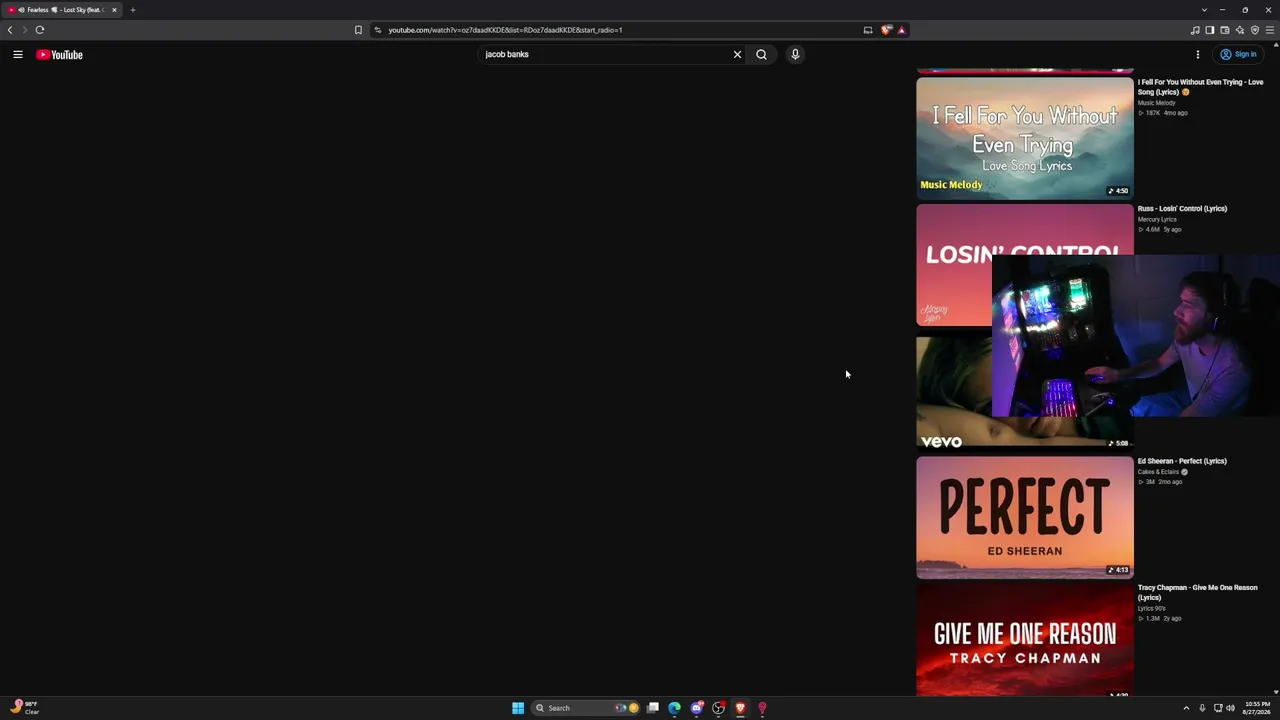The width and height of the screenshot is (1280, 720).
Task: Open the Windows Start menu
Action: coord(518,708)
